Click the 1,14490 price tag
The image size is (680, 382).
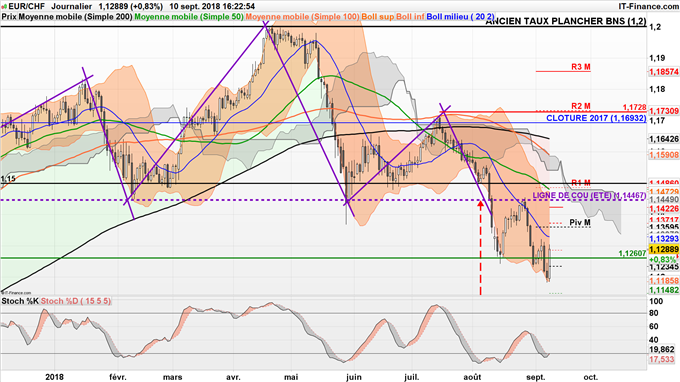664,200
